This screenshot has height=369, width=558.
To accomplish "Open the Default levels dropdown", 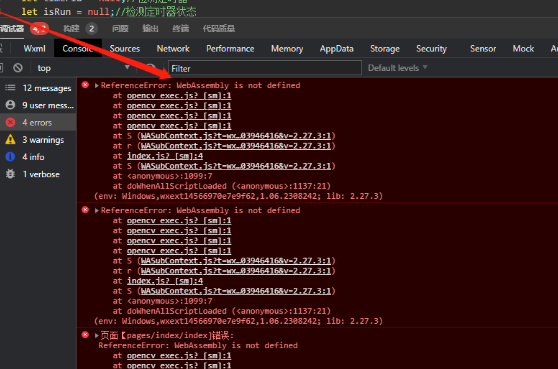I will point(397,68).
